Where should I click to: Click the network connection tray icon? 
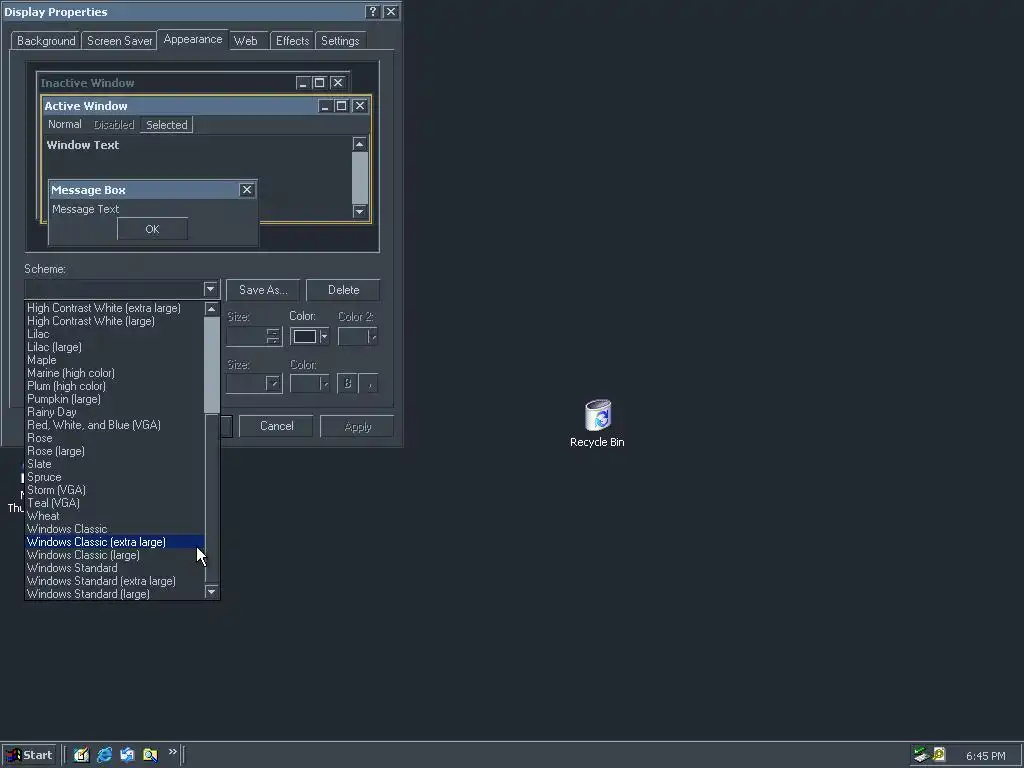[x=921, y=755]
